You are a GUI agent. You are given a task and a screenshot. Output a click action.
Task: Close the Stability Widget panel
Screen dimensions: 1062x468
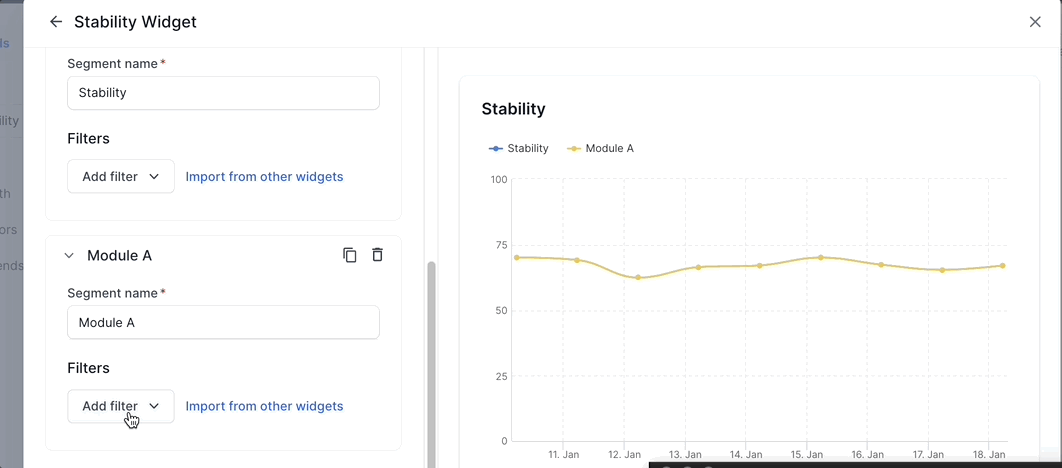coord(1035,22)
